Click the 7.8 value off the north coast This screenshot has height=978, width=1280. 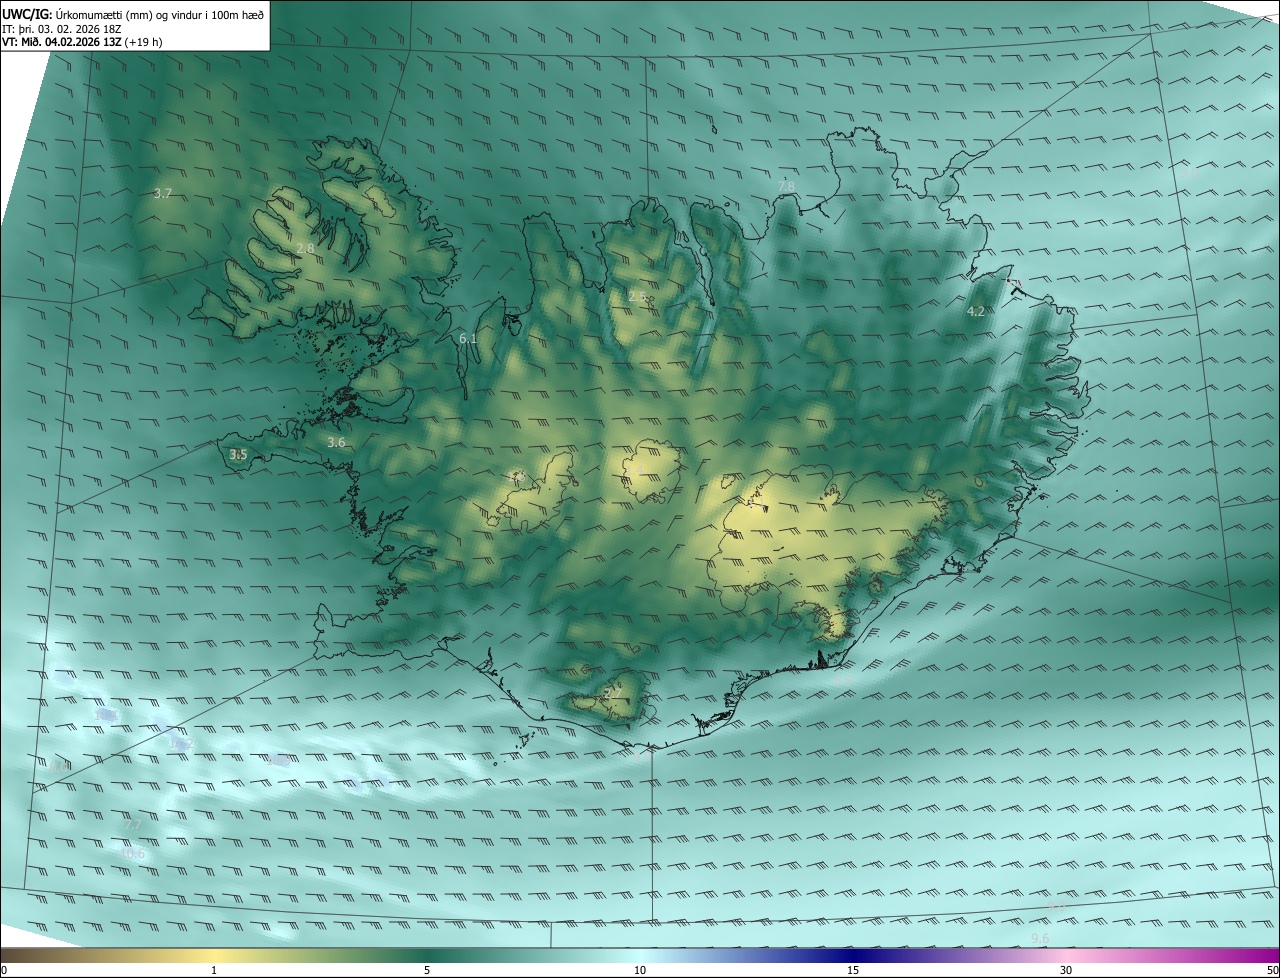click(x=786, y=186)
